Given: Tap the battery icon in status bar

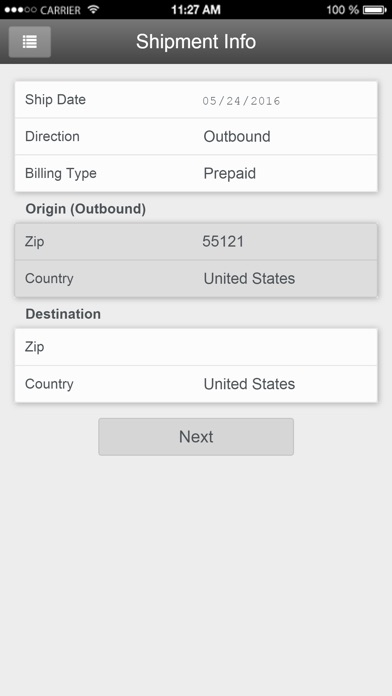Looking at the screenshot, I should coord(375,9).
